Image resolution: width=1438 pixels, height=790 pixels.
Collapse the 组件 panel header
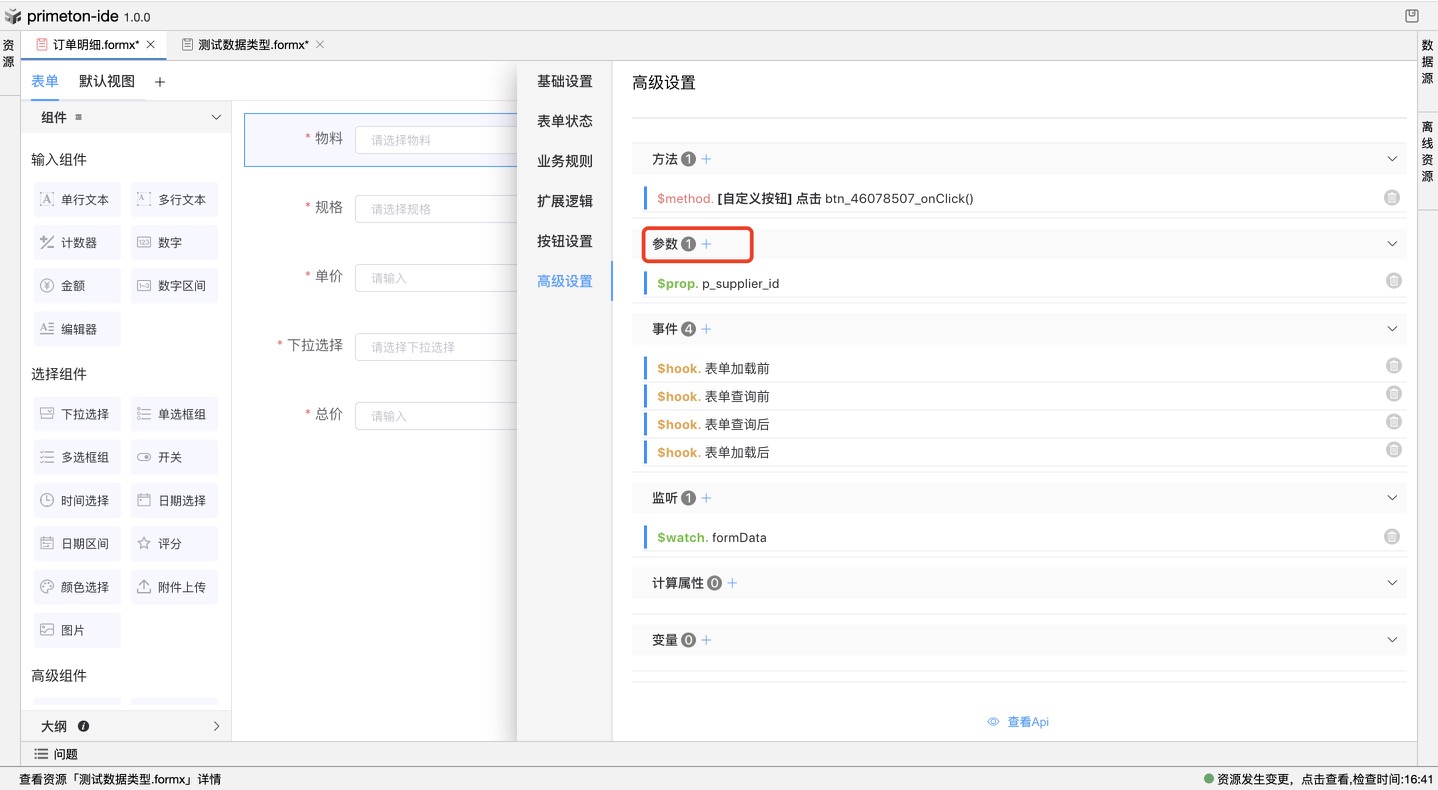[x=216, y=118]
